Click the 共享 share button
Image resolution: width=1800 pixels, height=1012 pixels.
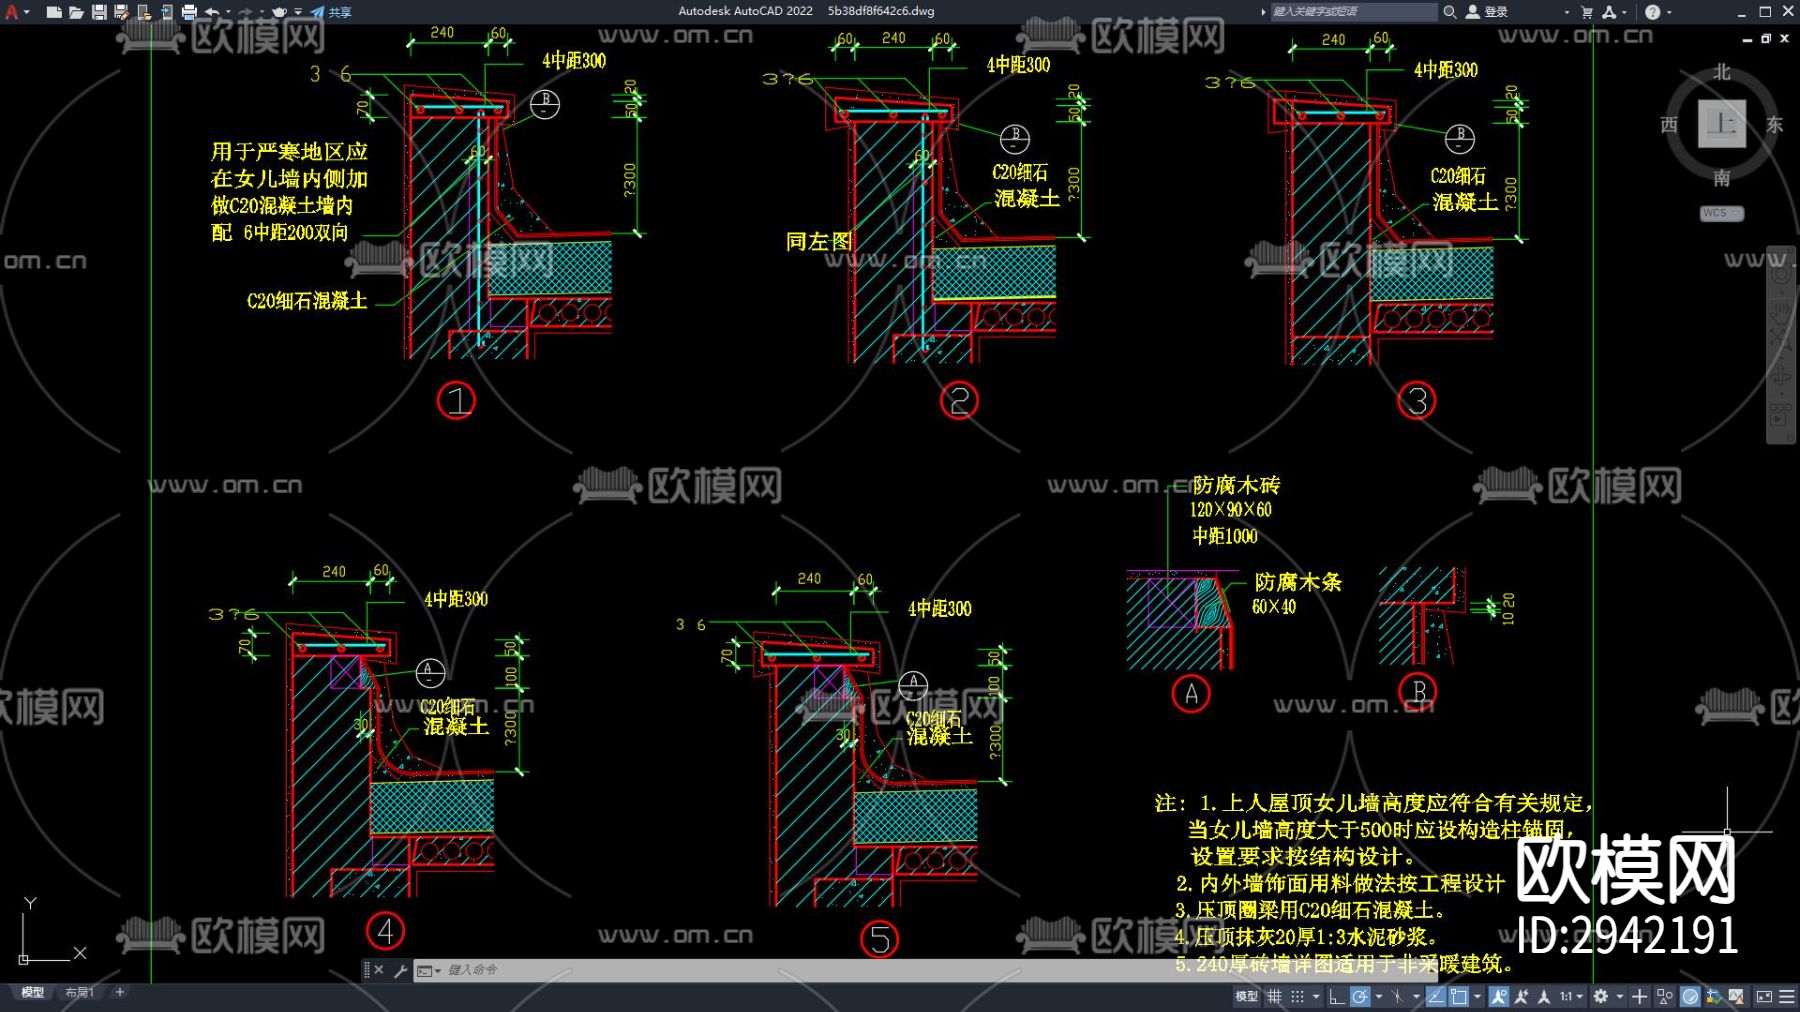click(x=331, y=12)
